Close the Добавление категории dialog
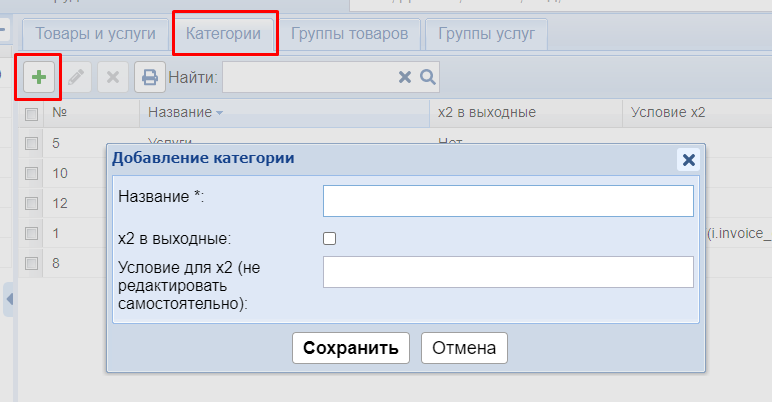This screenshot has height=402, width=772. [x=687, y=159]
